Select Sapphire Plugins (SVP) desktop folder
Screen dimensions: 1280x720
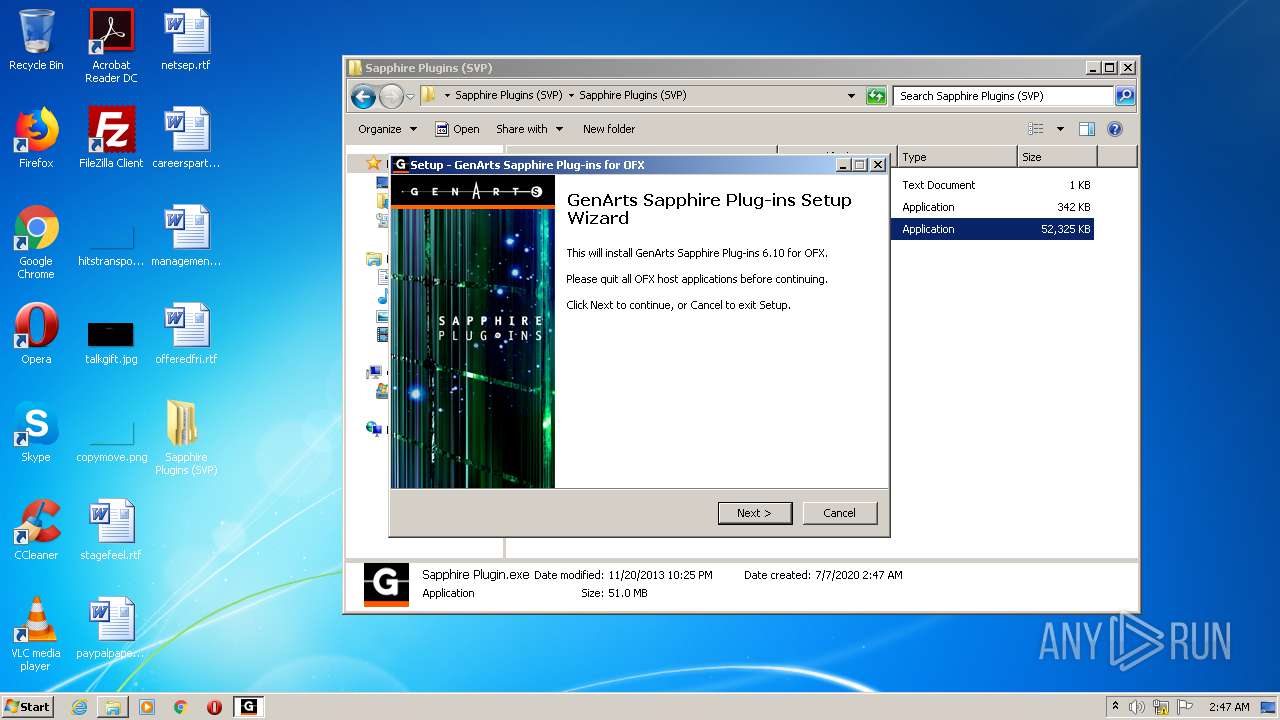coord(186,438)
